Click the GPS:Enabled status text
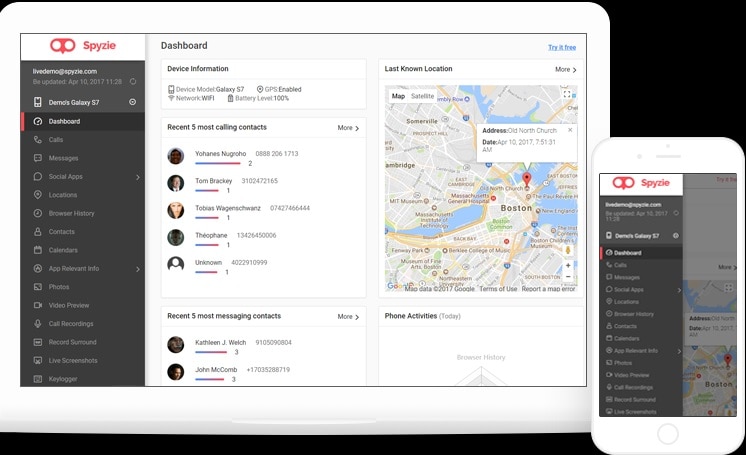The width and height of the screenshot is (746, 455). coord(283,89)
